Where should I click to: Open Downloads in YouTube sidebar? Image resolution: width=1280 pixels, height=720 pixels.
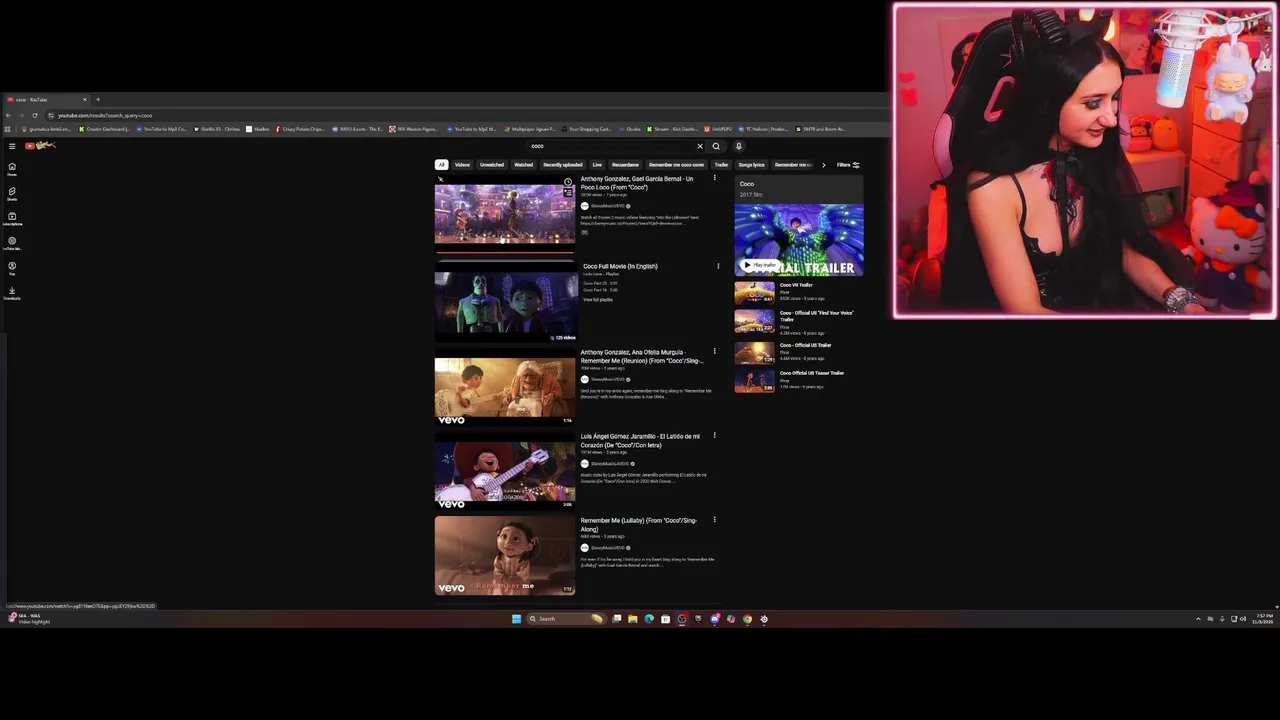point(12,293)
